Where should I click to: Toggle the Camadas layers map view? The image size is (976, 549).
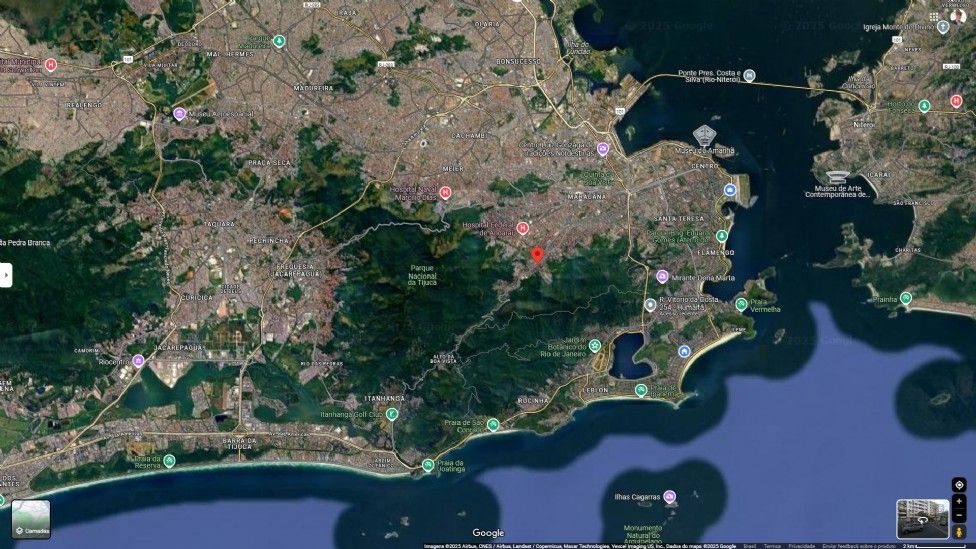(31, 519)
